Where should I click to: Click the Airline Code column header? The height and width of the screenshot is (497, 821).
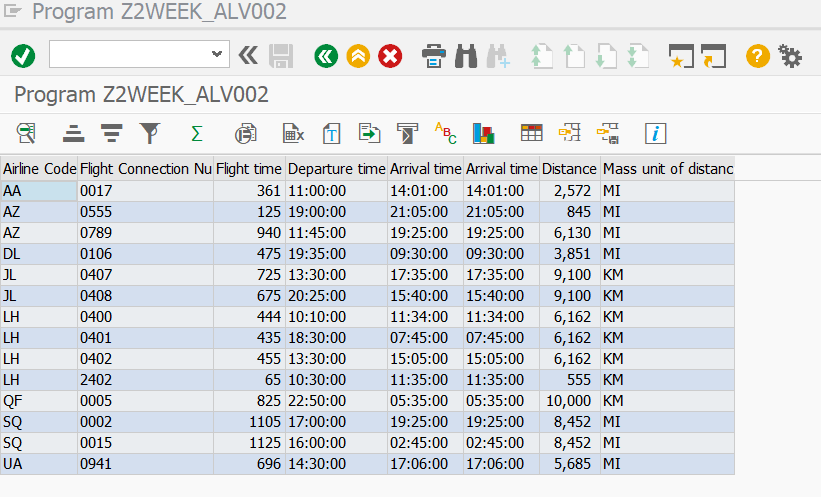pyautogui.click(x=39, y=169)
